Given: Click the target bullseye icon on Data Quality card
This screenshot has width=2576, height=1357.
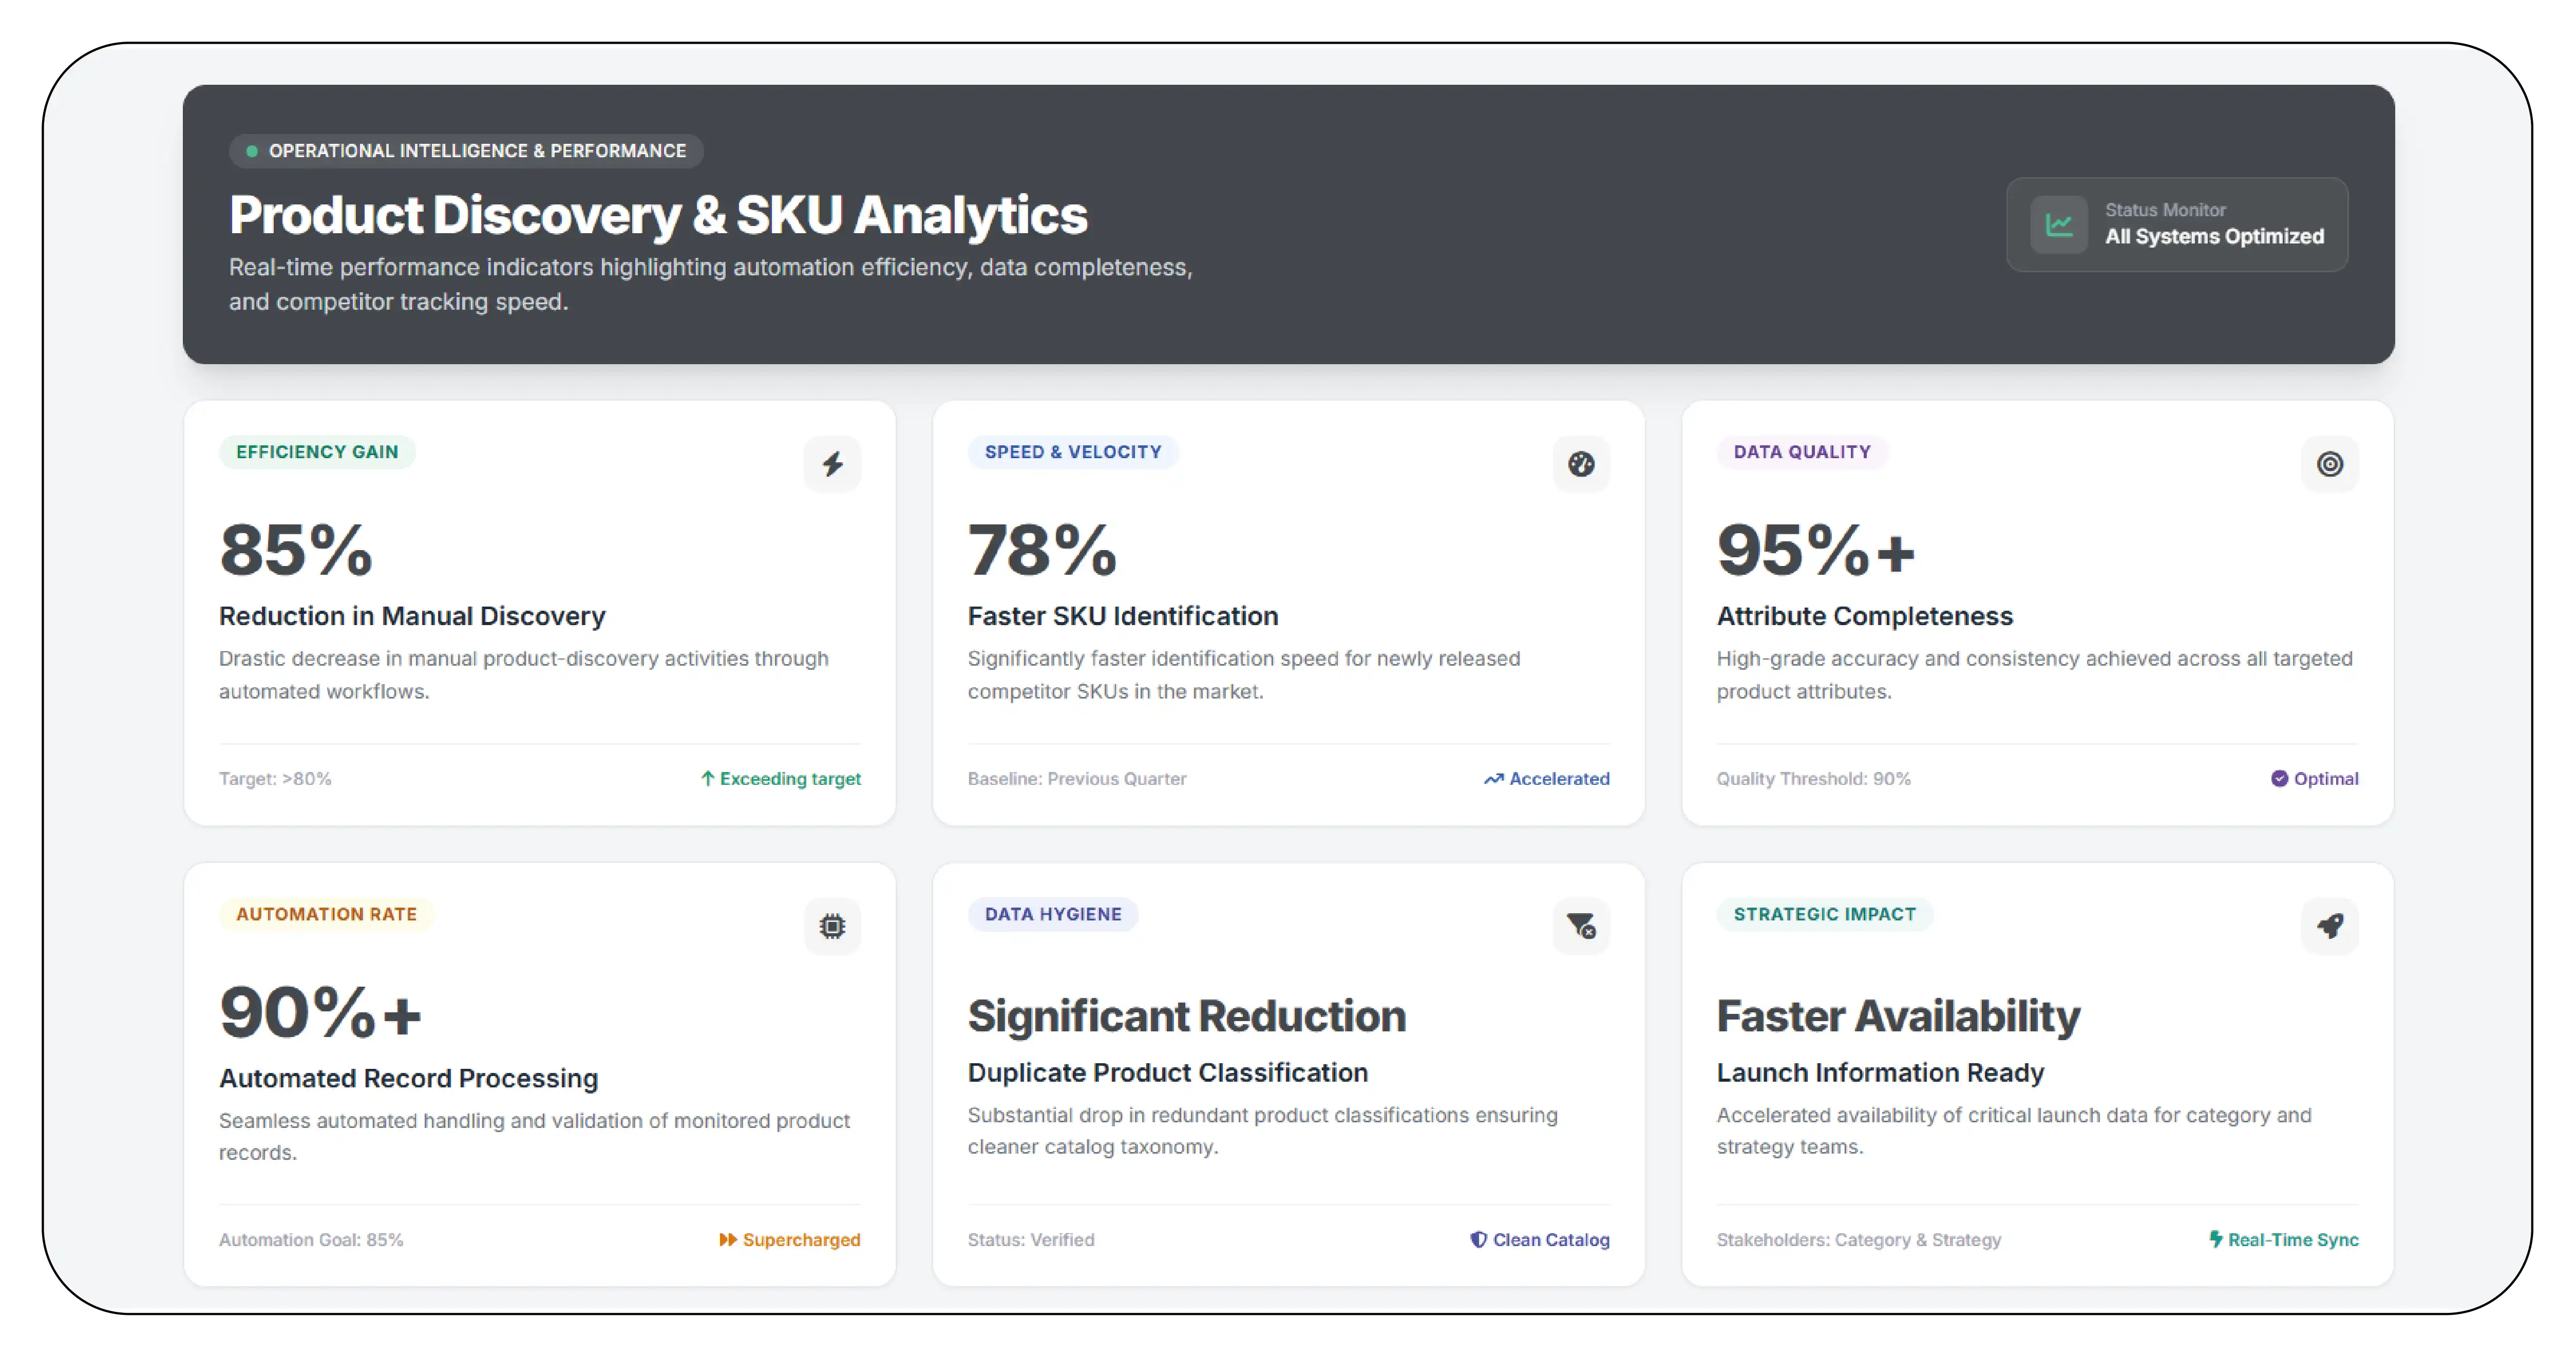Looking at the screenshot, I should click(x=2330, y=464).
